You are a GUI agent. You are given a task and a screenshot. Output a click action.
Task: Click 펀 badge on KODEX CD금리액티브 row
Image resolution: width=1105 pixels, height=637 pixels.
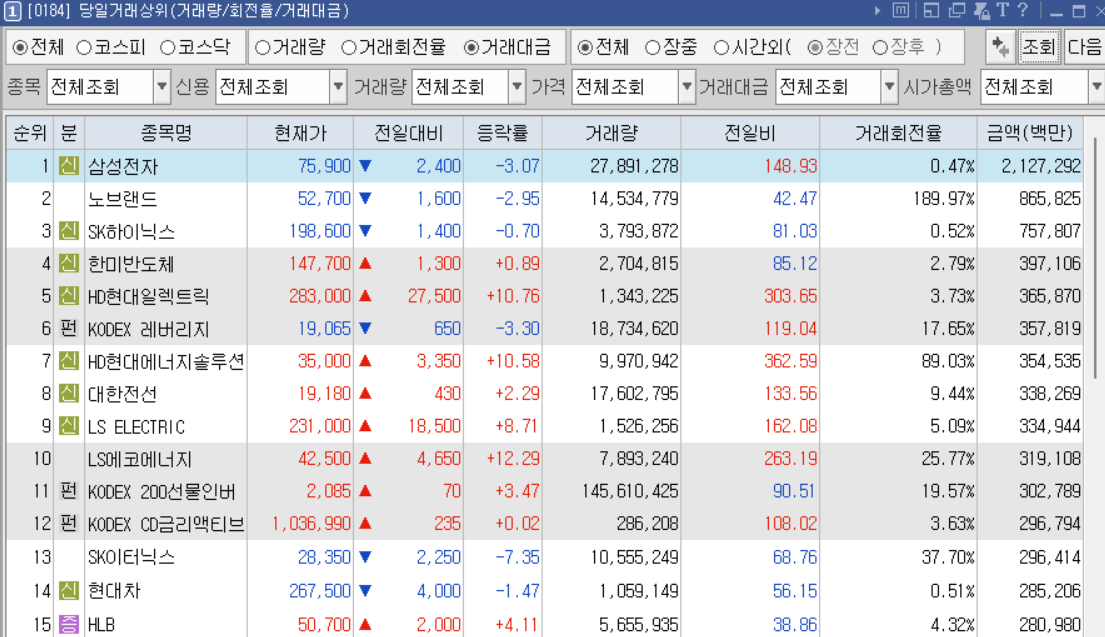click(68, 524)
